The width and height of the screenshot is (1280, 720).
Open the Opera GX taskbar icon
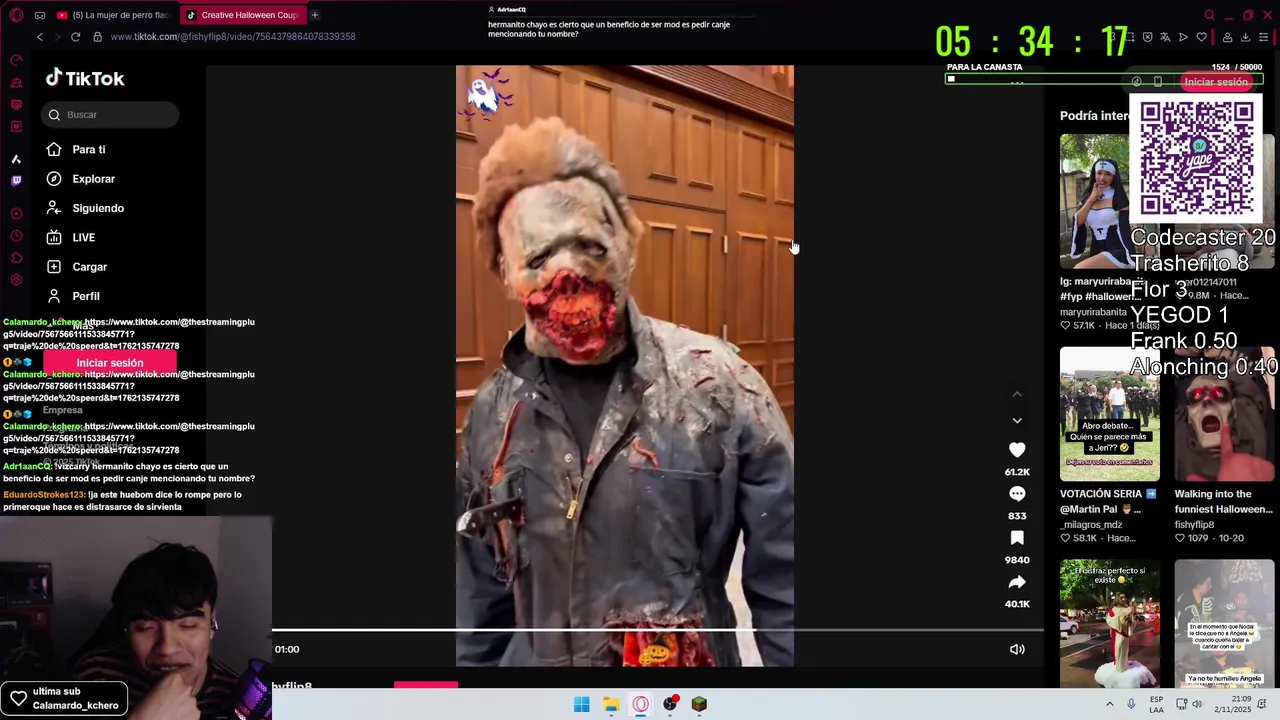coord(641,705)
